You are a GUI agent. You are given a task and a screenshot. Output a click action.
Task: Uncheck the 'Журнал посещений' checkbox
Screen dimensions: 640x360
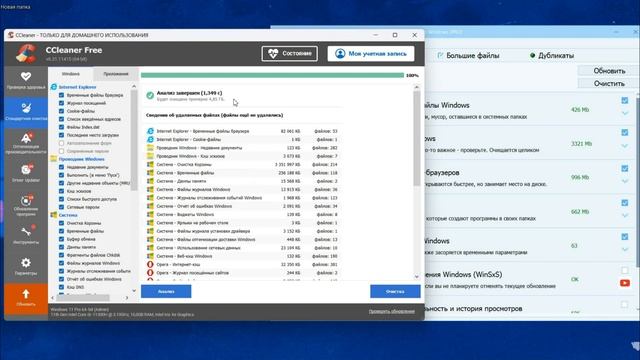click(x=61, y=103)
